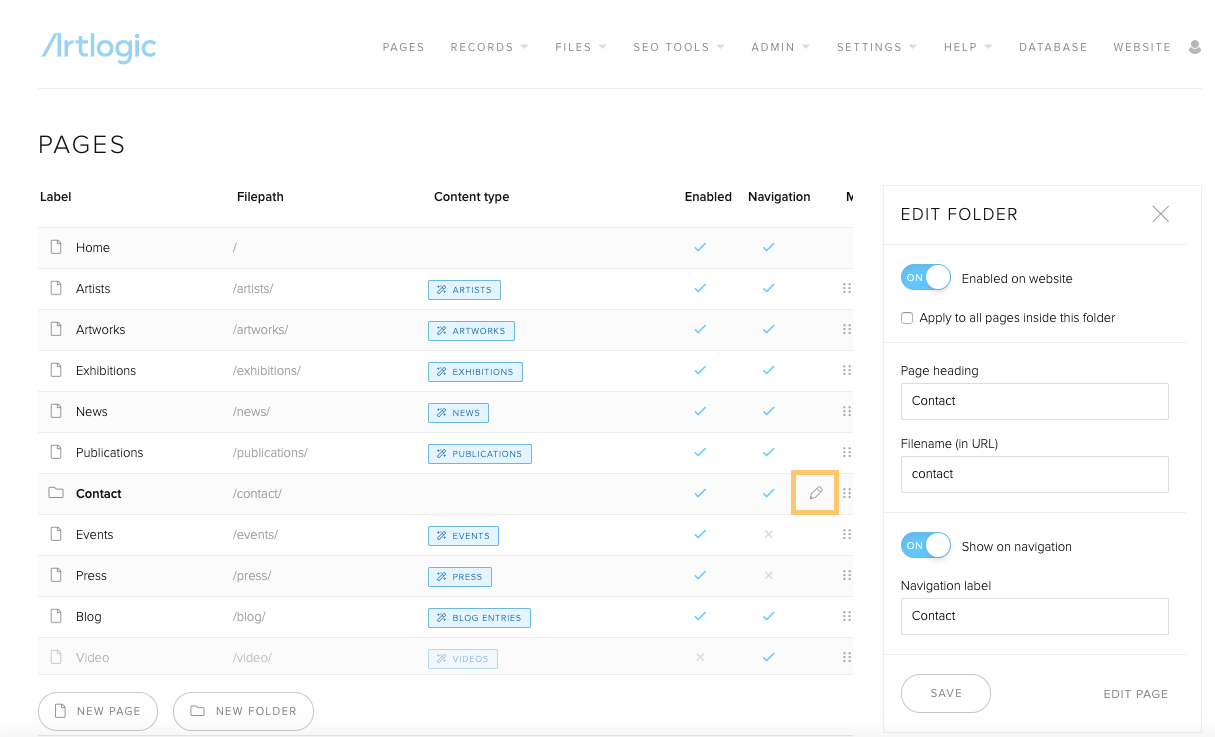Open the Records dropdown menu
Screen dimensions: 1215x737
click(489, 47)
